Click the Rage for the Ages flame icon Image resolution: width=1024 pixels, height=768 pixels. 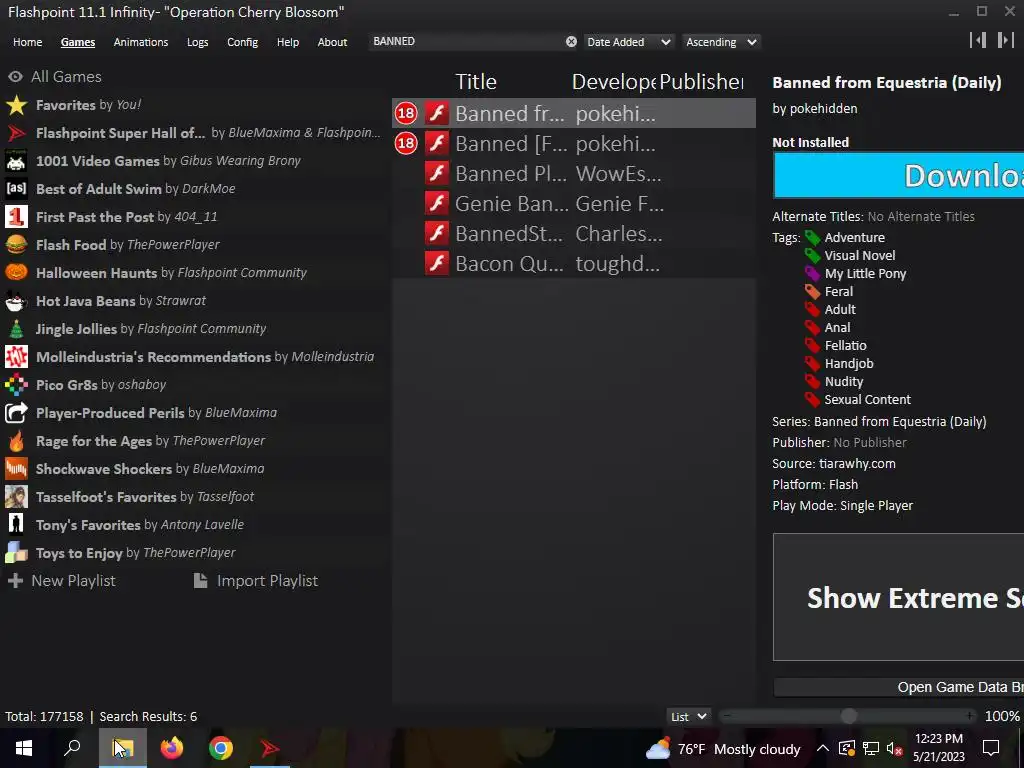pos(16,441)
